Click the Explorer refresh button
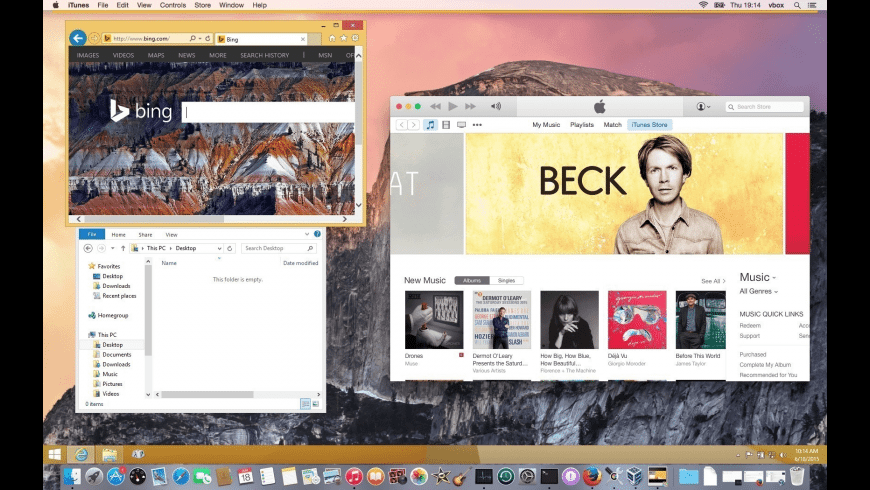 [x=230, y=248]
